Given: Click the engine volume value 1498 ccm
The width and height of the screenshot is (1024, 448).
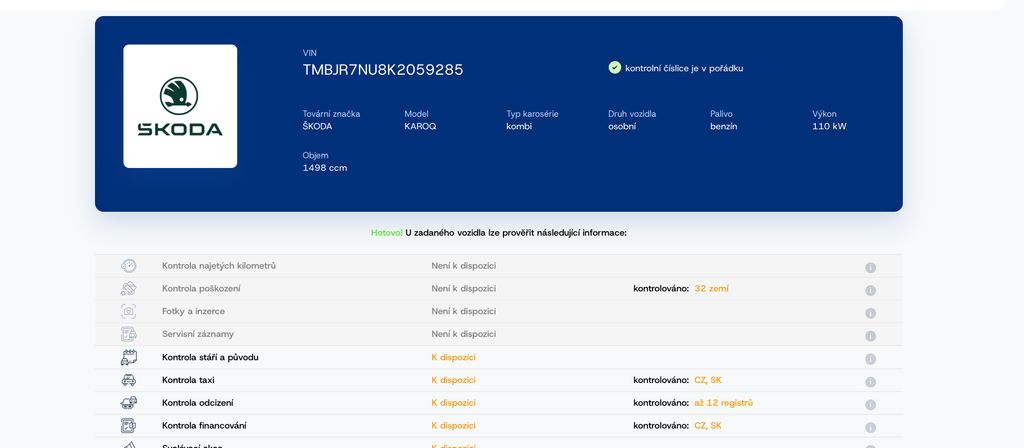Looking at the screenshot, I should tap(325, 168).
